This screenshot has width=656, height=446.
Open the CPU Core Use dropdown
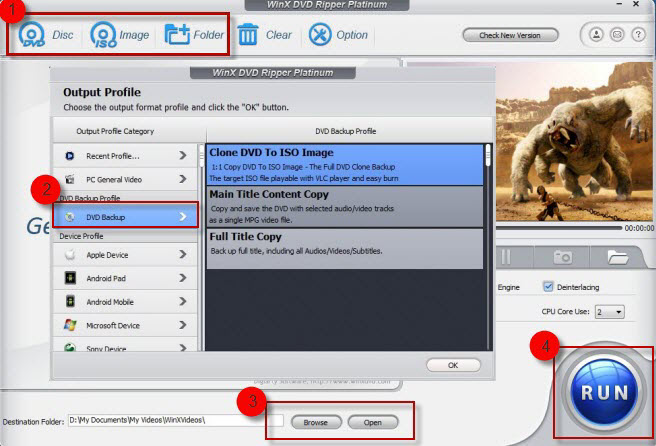coord(610,312)
